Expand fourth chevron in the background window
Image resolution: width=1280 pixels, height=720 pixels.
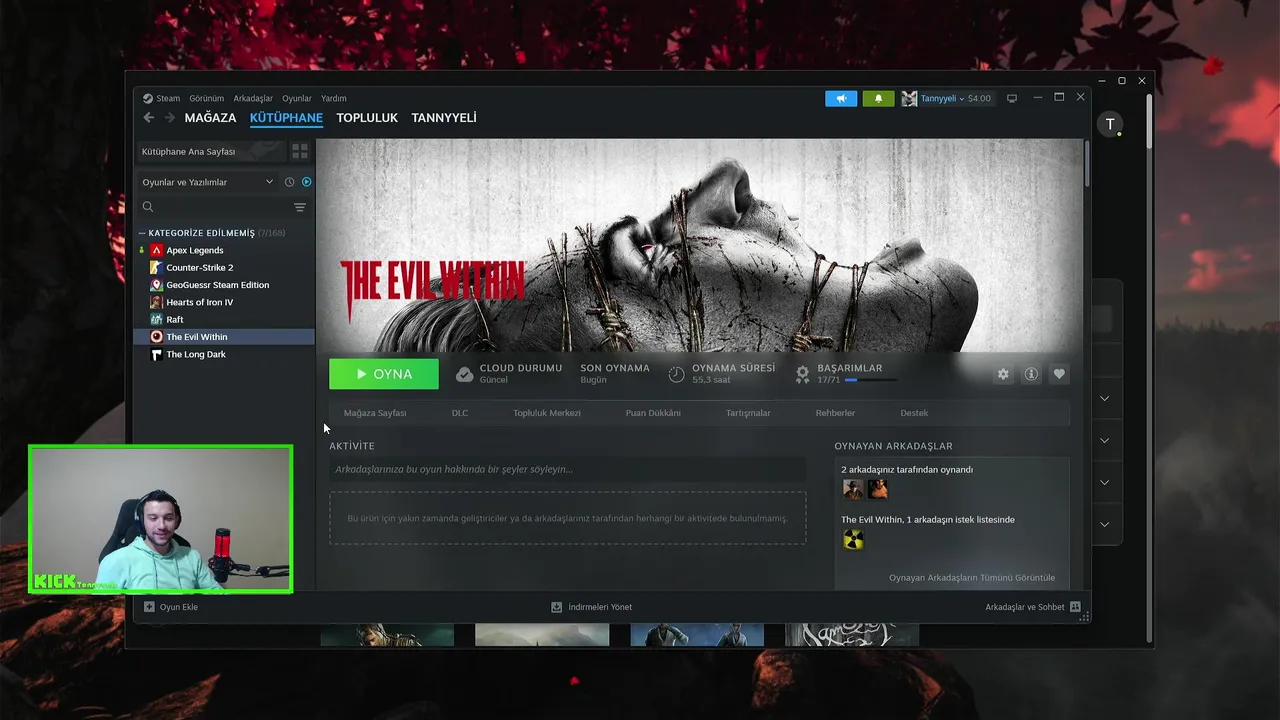[1104, 524]
